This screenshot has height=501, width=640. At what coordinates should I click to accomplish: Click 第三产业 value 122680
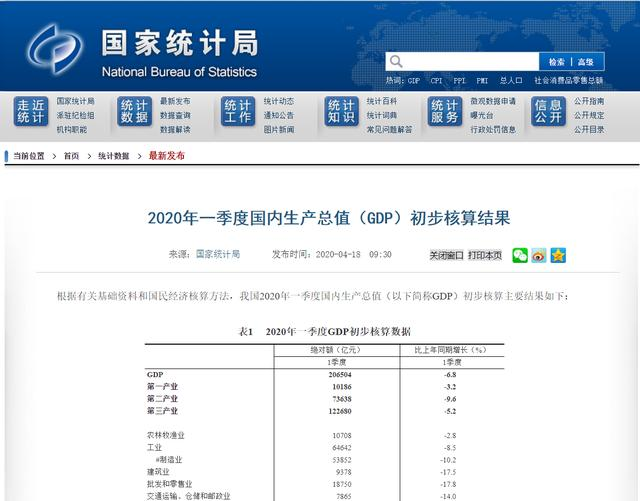click(340, 411)
